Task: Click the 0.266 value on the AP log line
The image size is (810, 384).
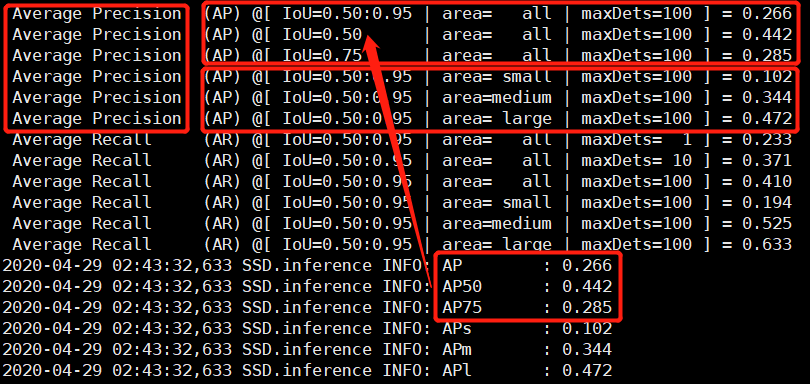Action: [587, 266]
